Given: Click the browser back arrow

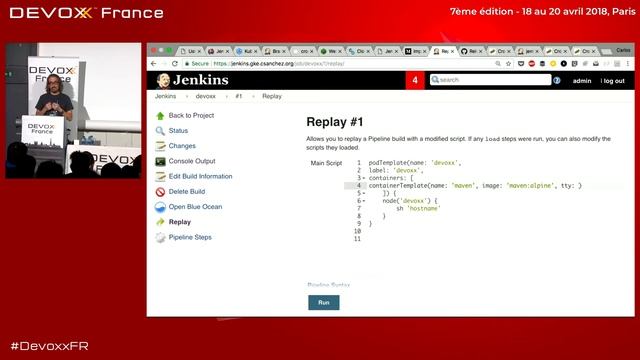Looking at the screenshot, I should coord(153,64).
